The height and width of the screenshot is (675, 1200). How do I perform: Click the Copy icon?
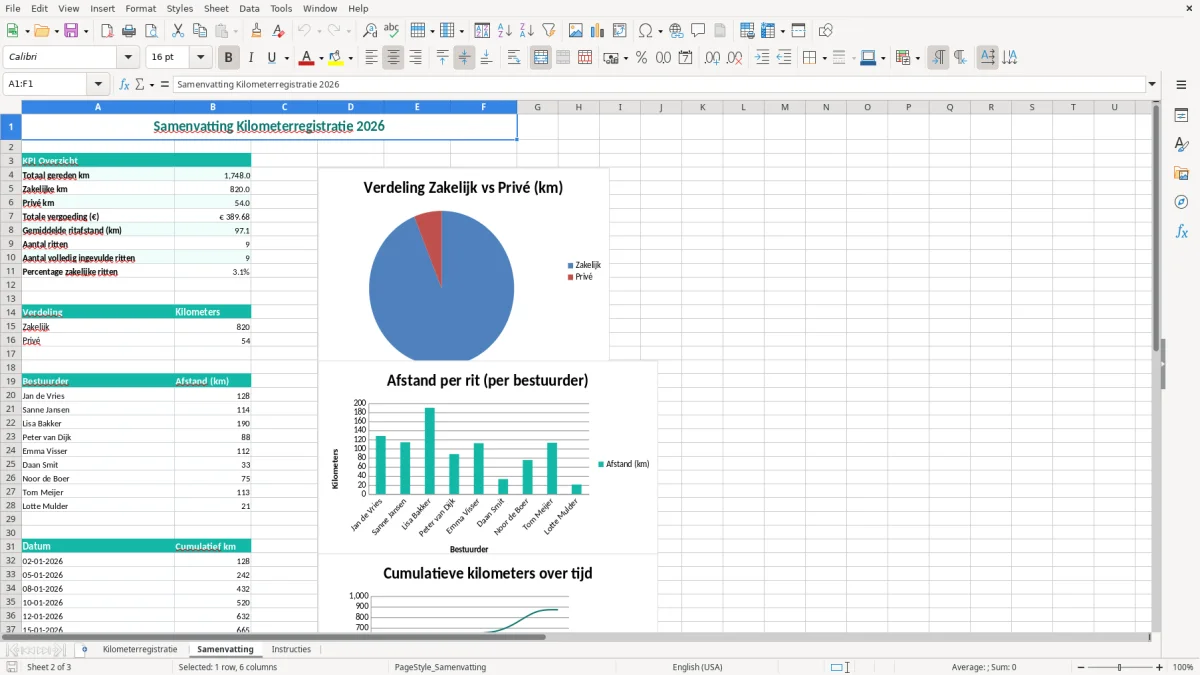(x=199, y=31)
